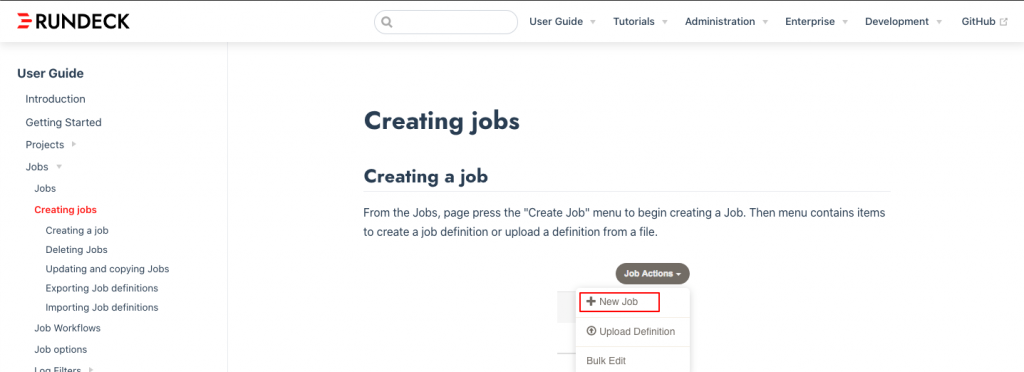
Task: Click the User Guide sidebar heading
Action: coord(50,74)
